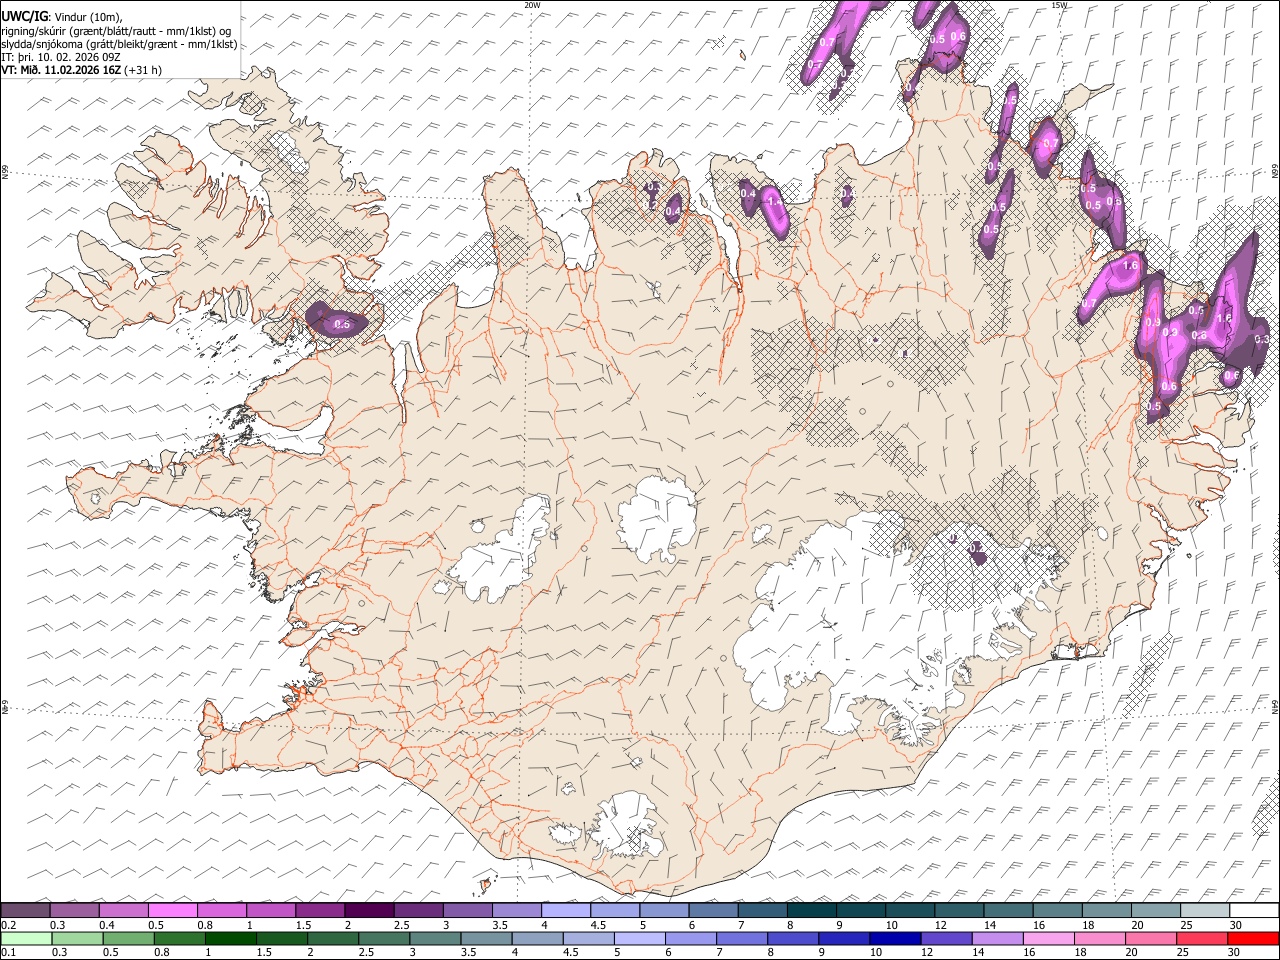
Task: Click the '25' label in the lower legend row
Action: [x=1185, y=953]
